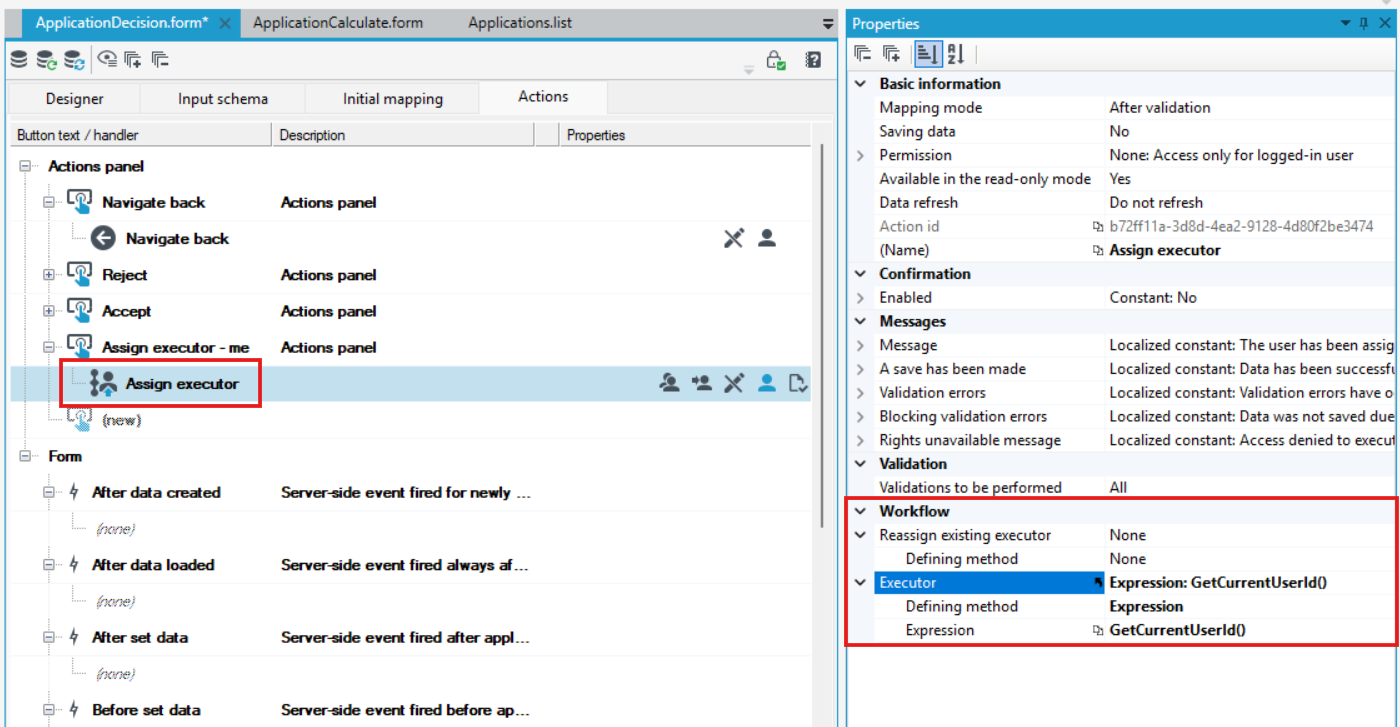Click the first database icon in form toolbar
The width and height of the screenshot is (1400, 727).
(x=19, y=60)
